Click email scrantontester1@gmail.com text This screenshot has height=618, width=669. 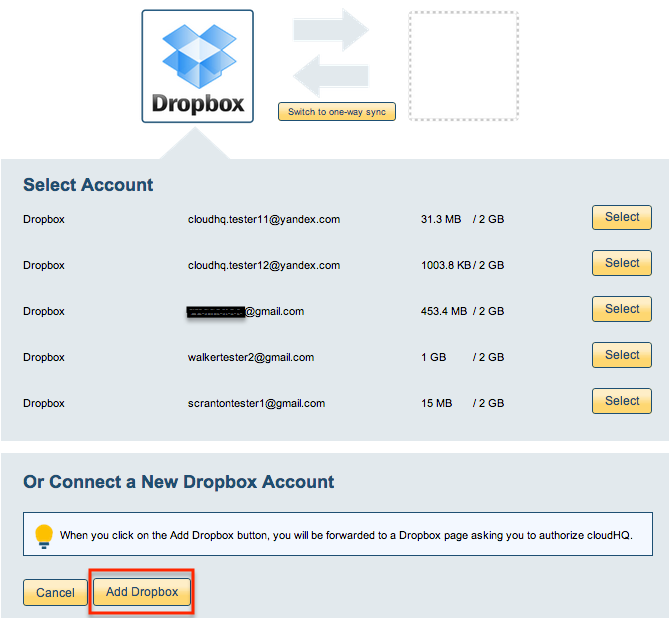(256, 403)
